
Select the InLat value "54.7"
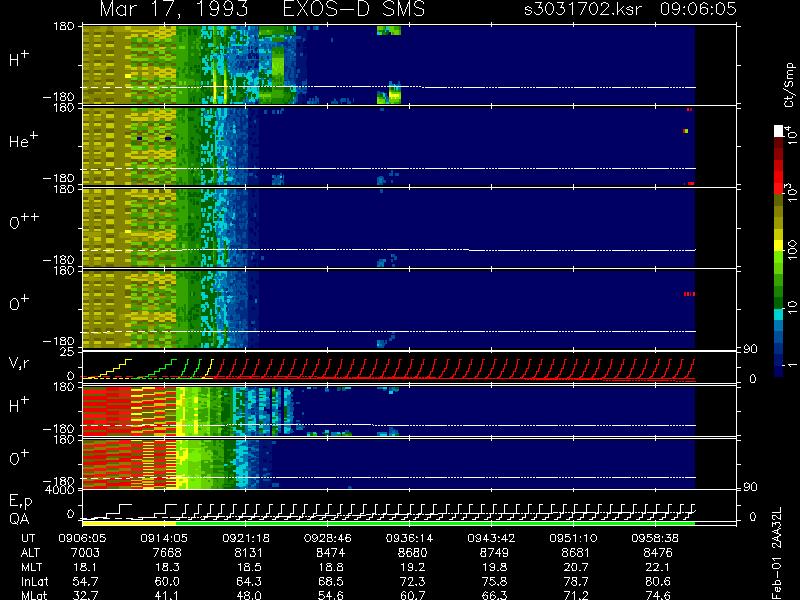[86, 581]
